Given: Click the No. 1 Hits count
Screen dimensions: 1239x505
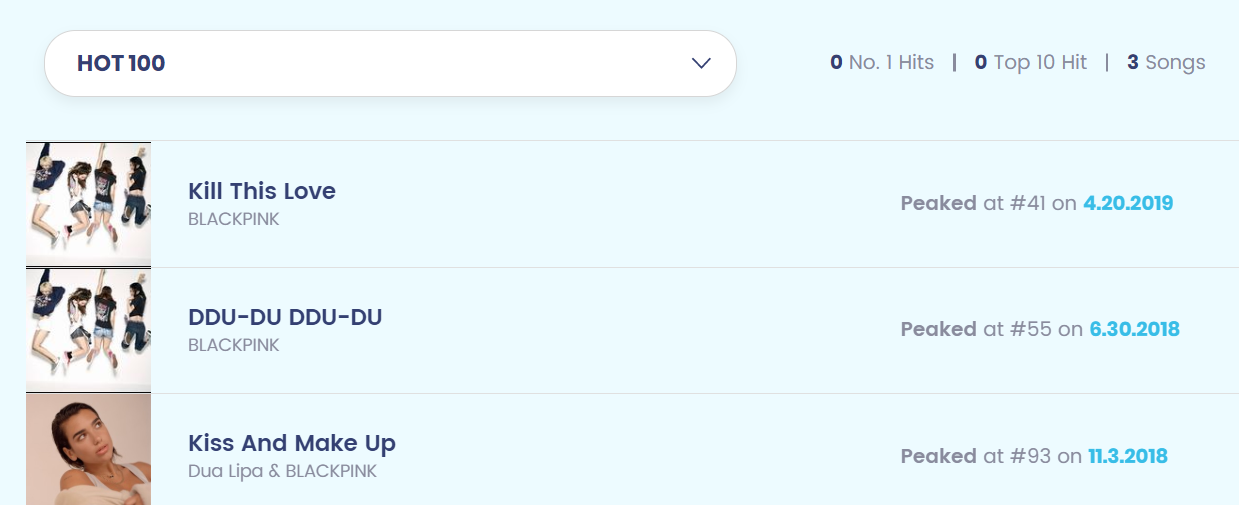Looking at the screenshot, I should pos(882,63).
